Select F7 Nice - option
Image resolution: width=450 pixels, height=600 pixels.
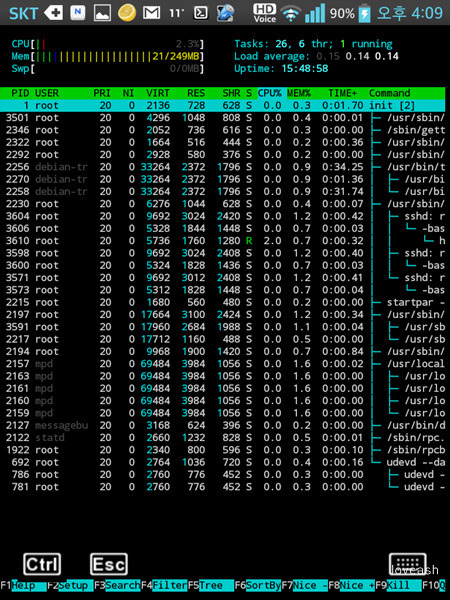[305, 585]
